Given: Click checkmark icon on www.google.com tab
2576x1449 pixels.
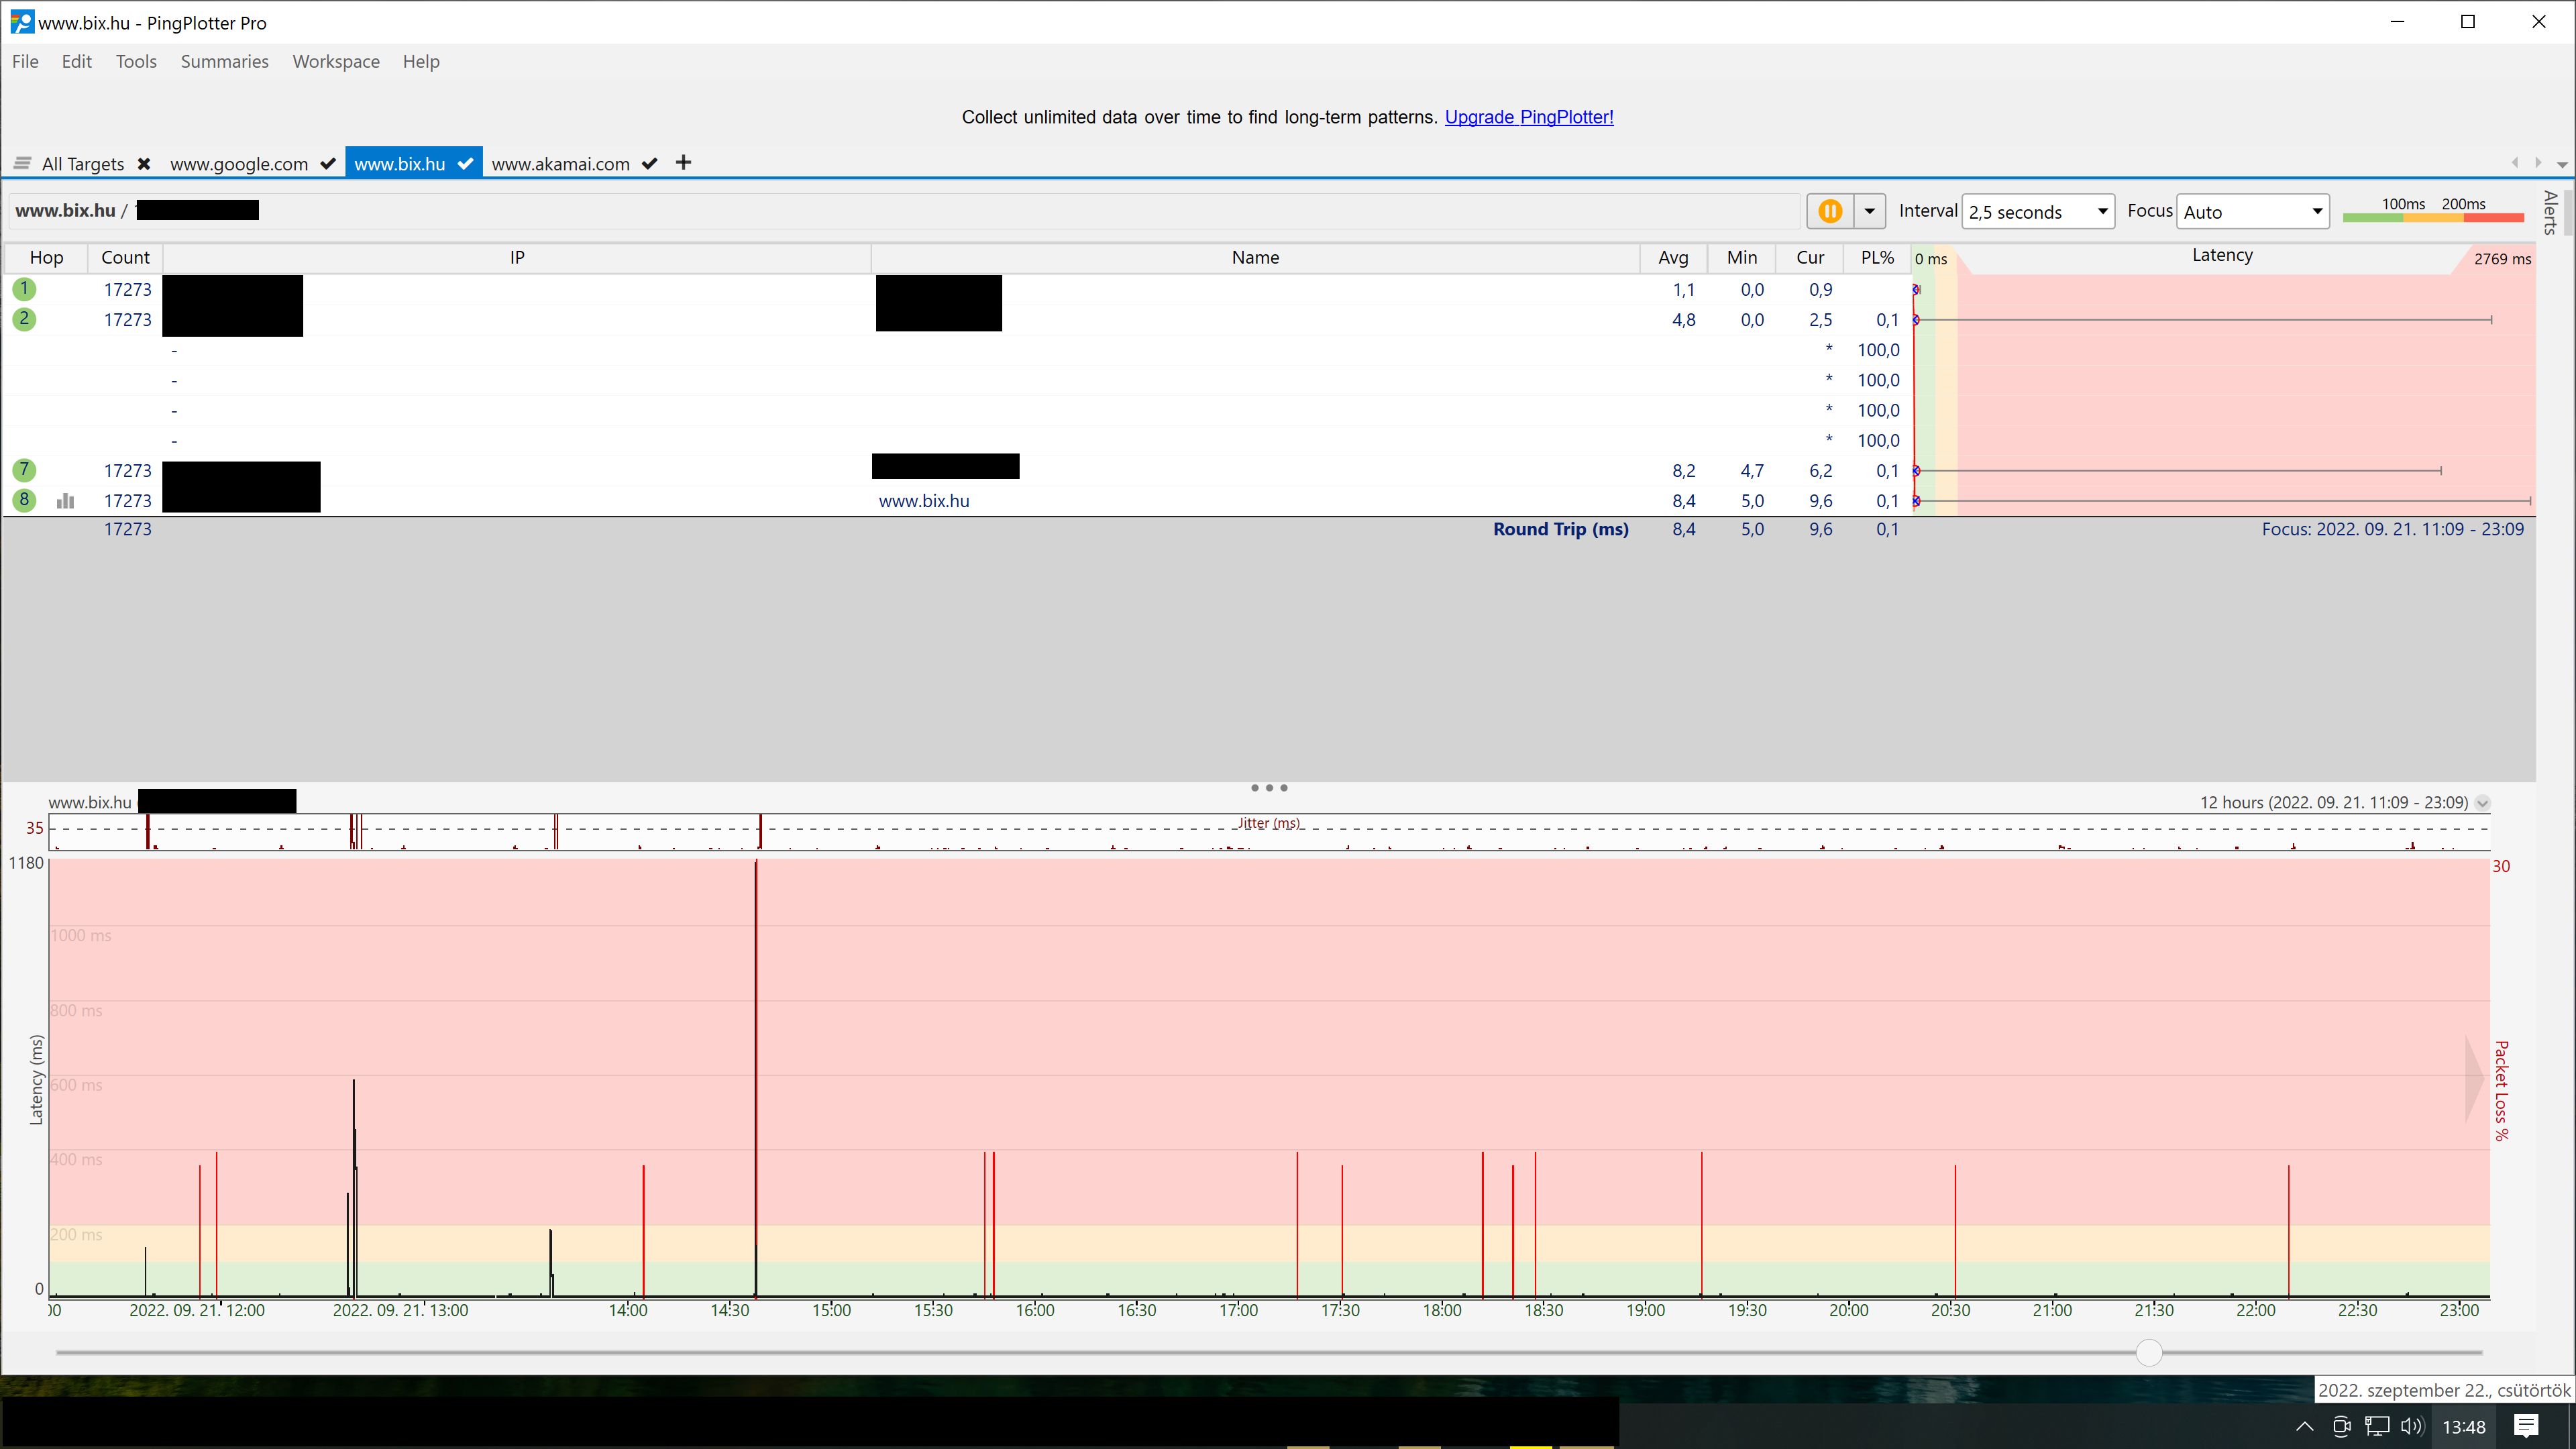Looking at the screenshot, I should [327, 163].
